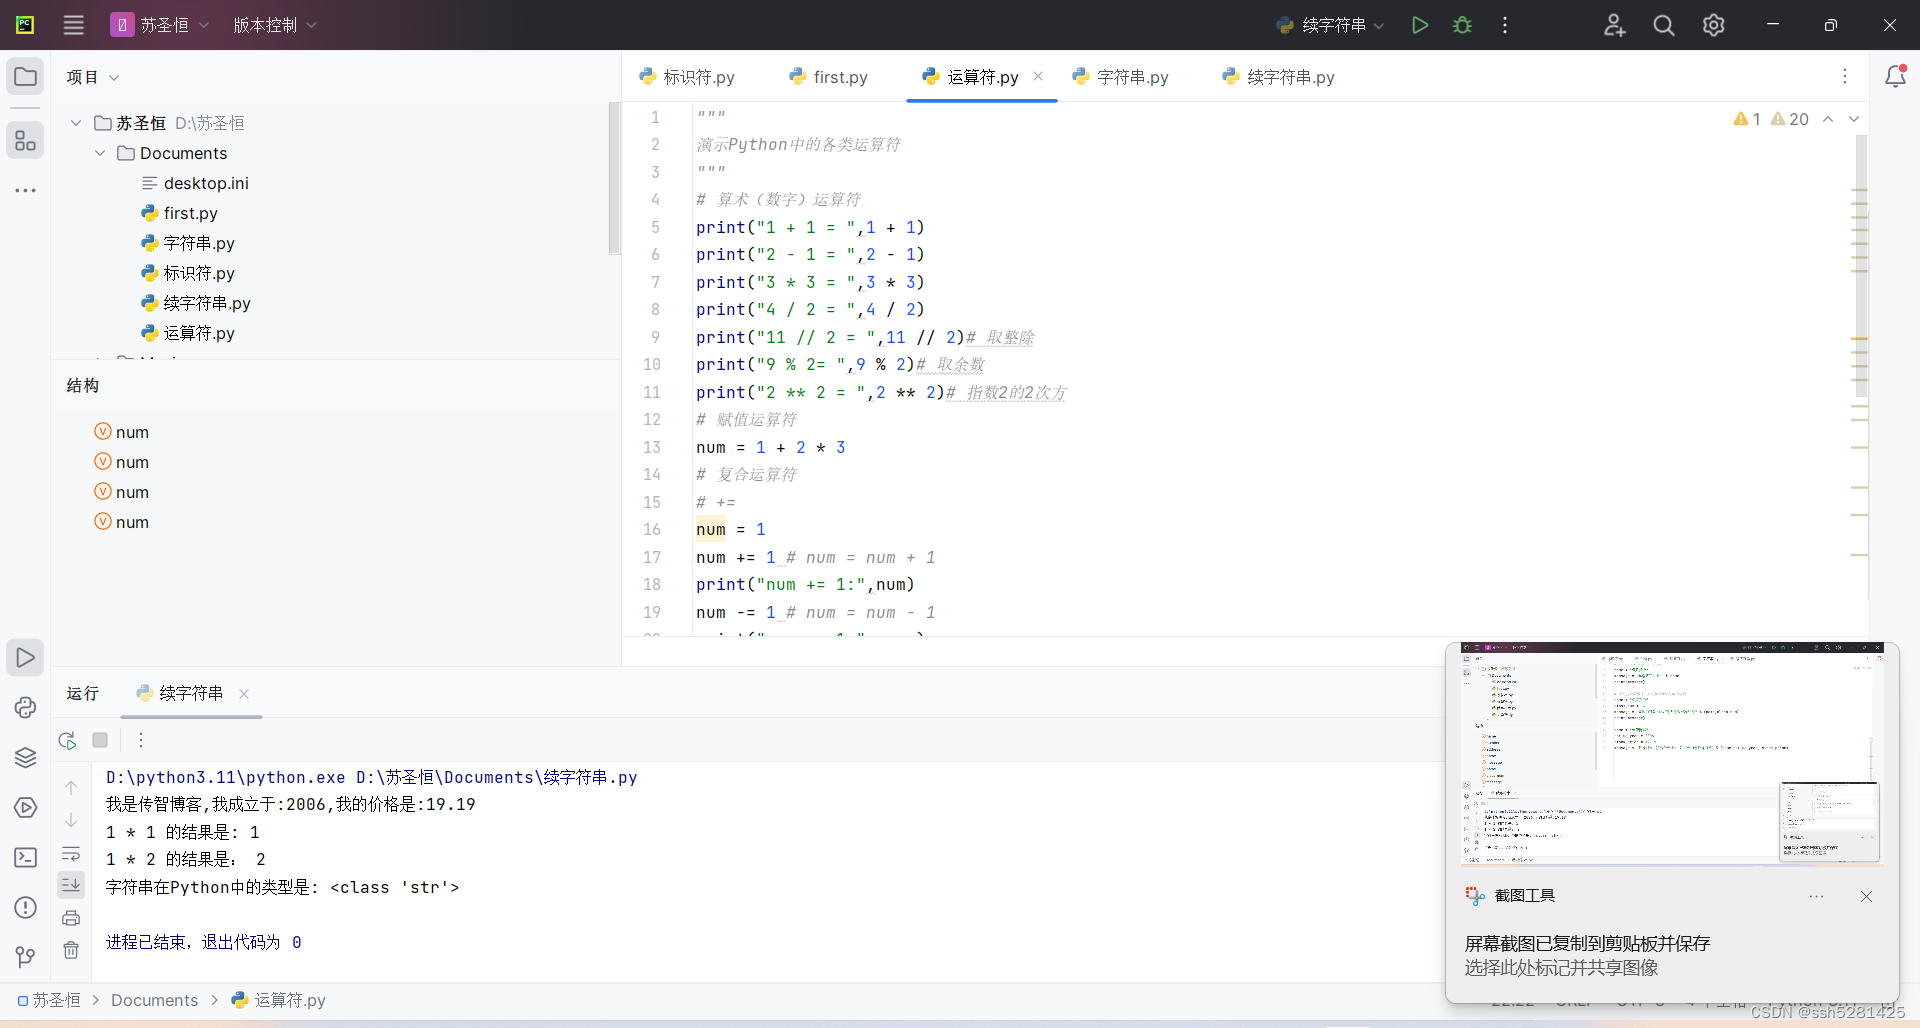The image size is (1920, 1028).
Task: Open 运算符.py in project tree
Action: tap(198, 333)
